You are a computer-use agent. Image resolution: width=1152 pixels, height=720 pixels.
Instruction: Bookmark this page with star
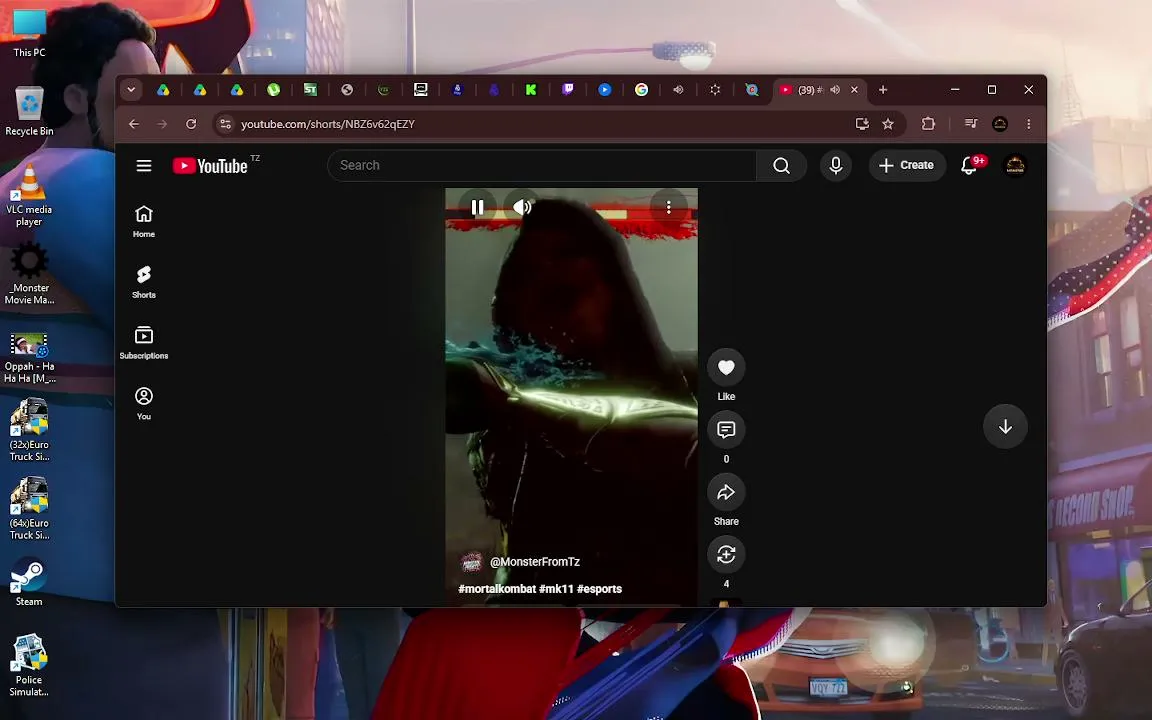point(888,124)
